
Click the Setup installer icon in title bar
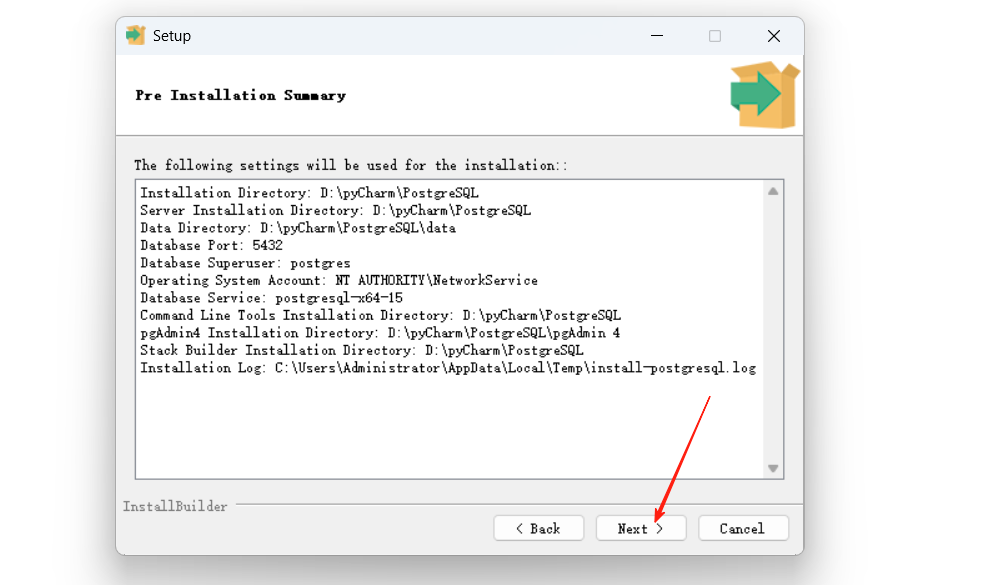136,36
